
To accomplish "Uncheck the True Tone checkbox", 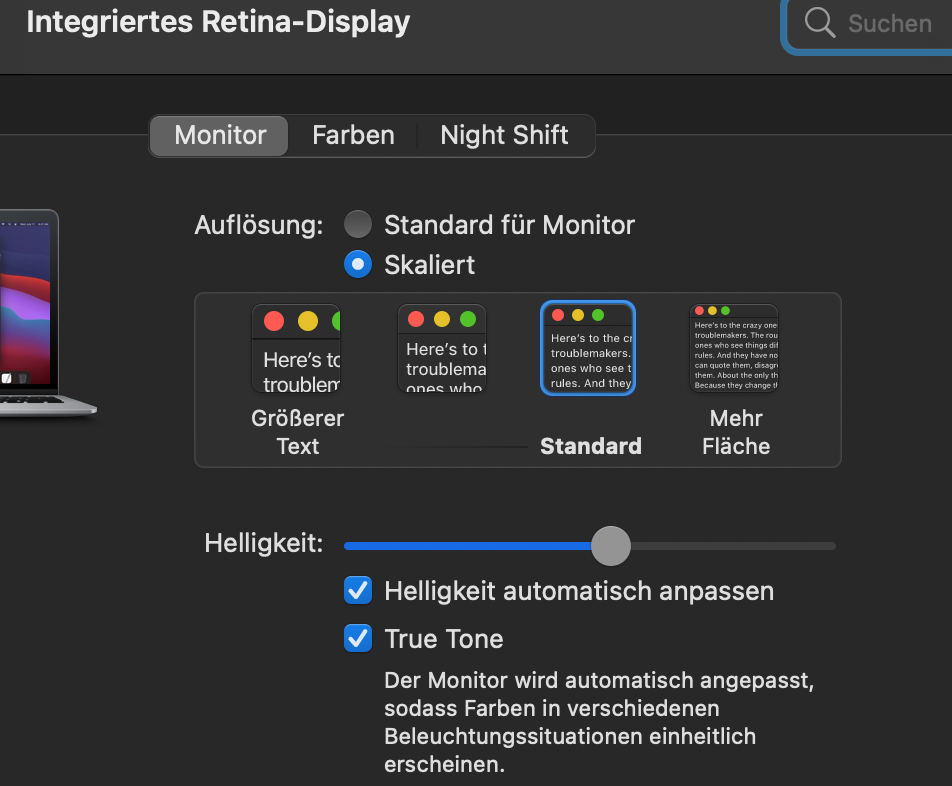I will click(358, 638).
